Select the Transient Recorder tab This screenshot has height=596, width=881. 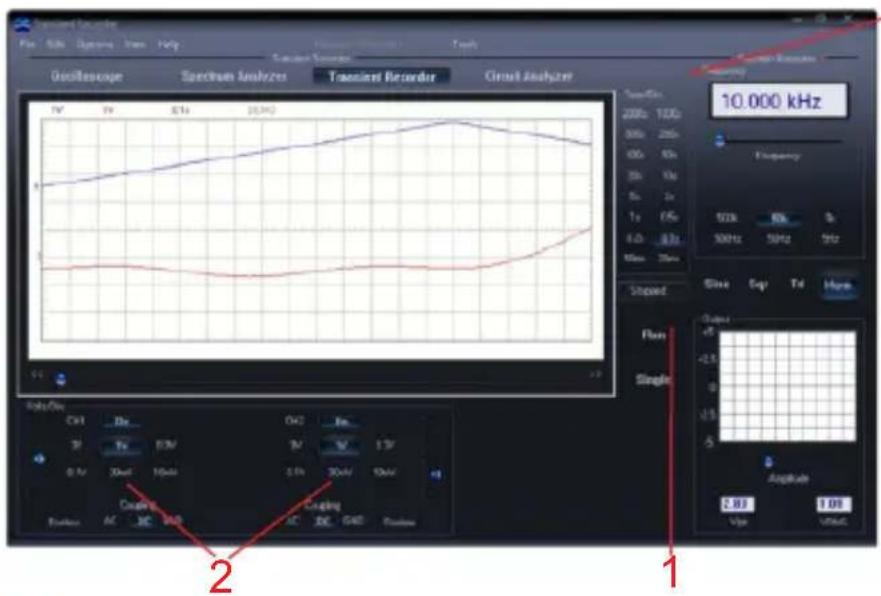tap(382, 76)
